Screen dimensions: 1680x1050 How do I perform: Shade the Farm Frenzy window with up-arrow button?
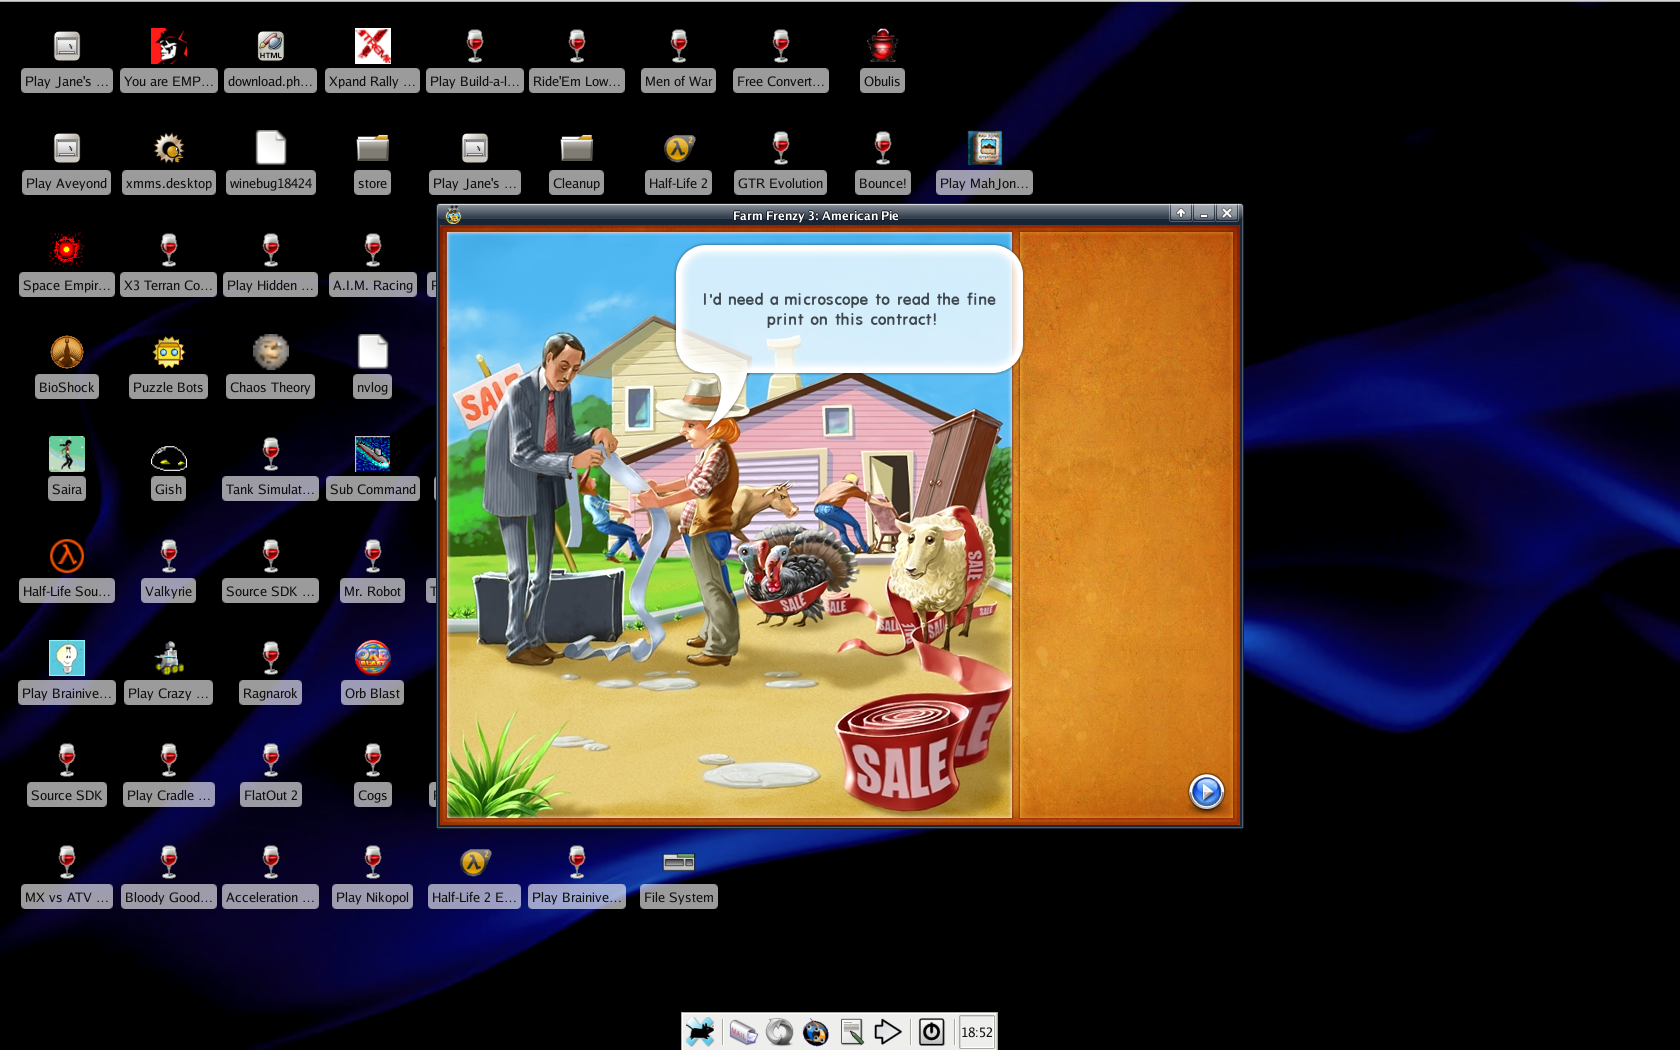(1181, 213)
